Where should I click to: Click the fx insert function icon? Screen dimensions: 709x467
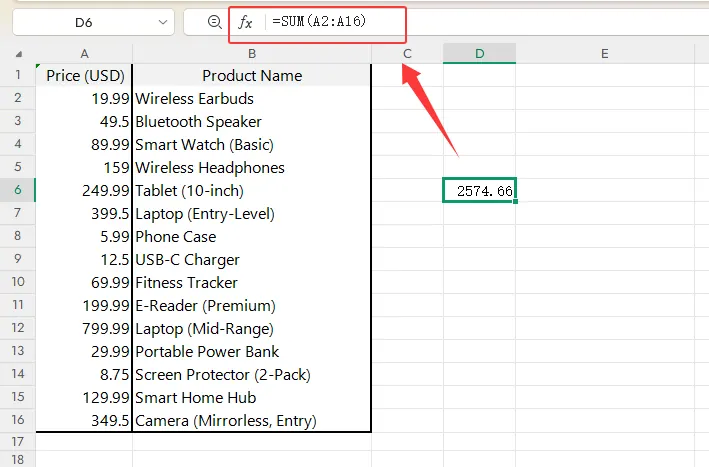(245, 22)
